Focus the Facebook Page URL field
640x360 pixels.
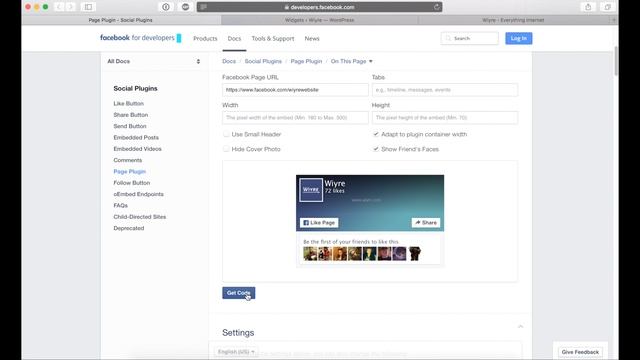click(x=295, y=90)
